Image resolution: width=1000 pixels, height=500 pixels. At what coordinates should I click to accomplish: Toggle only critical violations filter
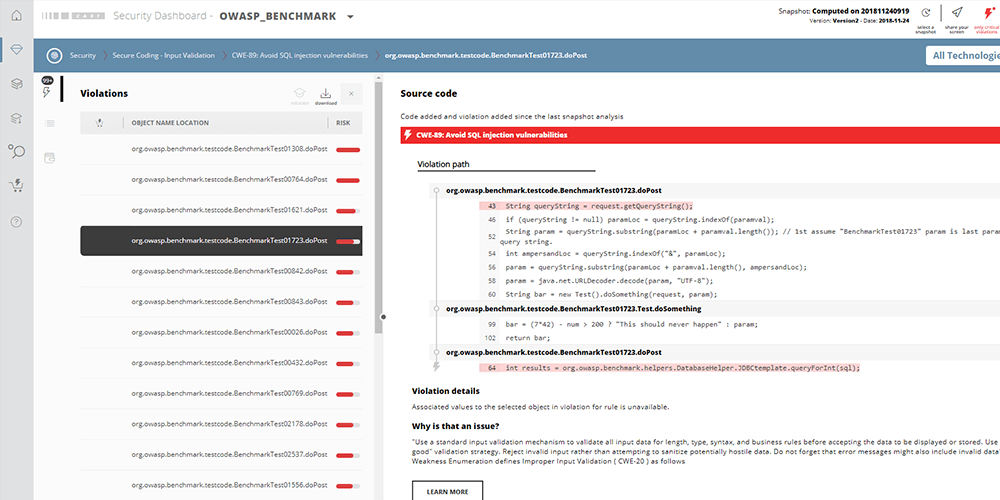[x=987, y=18]
